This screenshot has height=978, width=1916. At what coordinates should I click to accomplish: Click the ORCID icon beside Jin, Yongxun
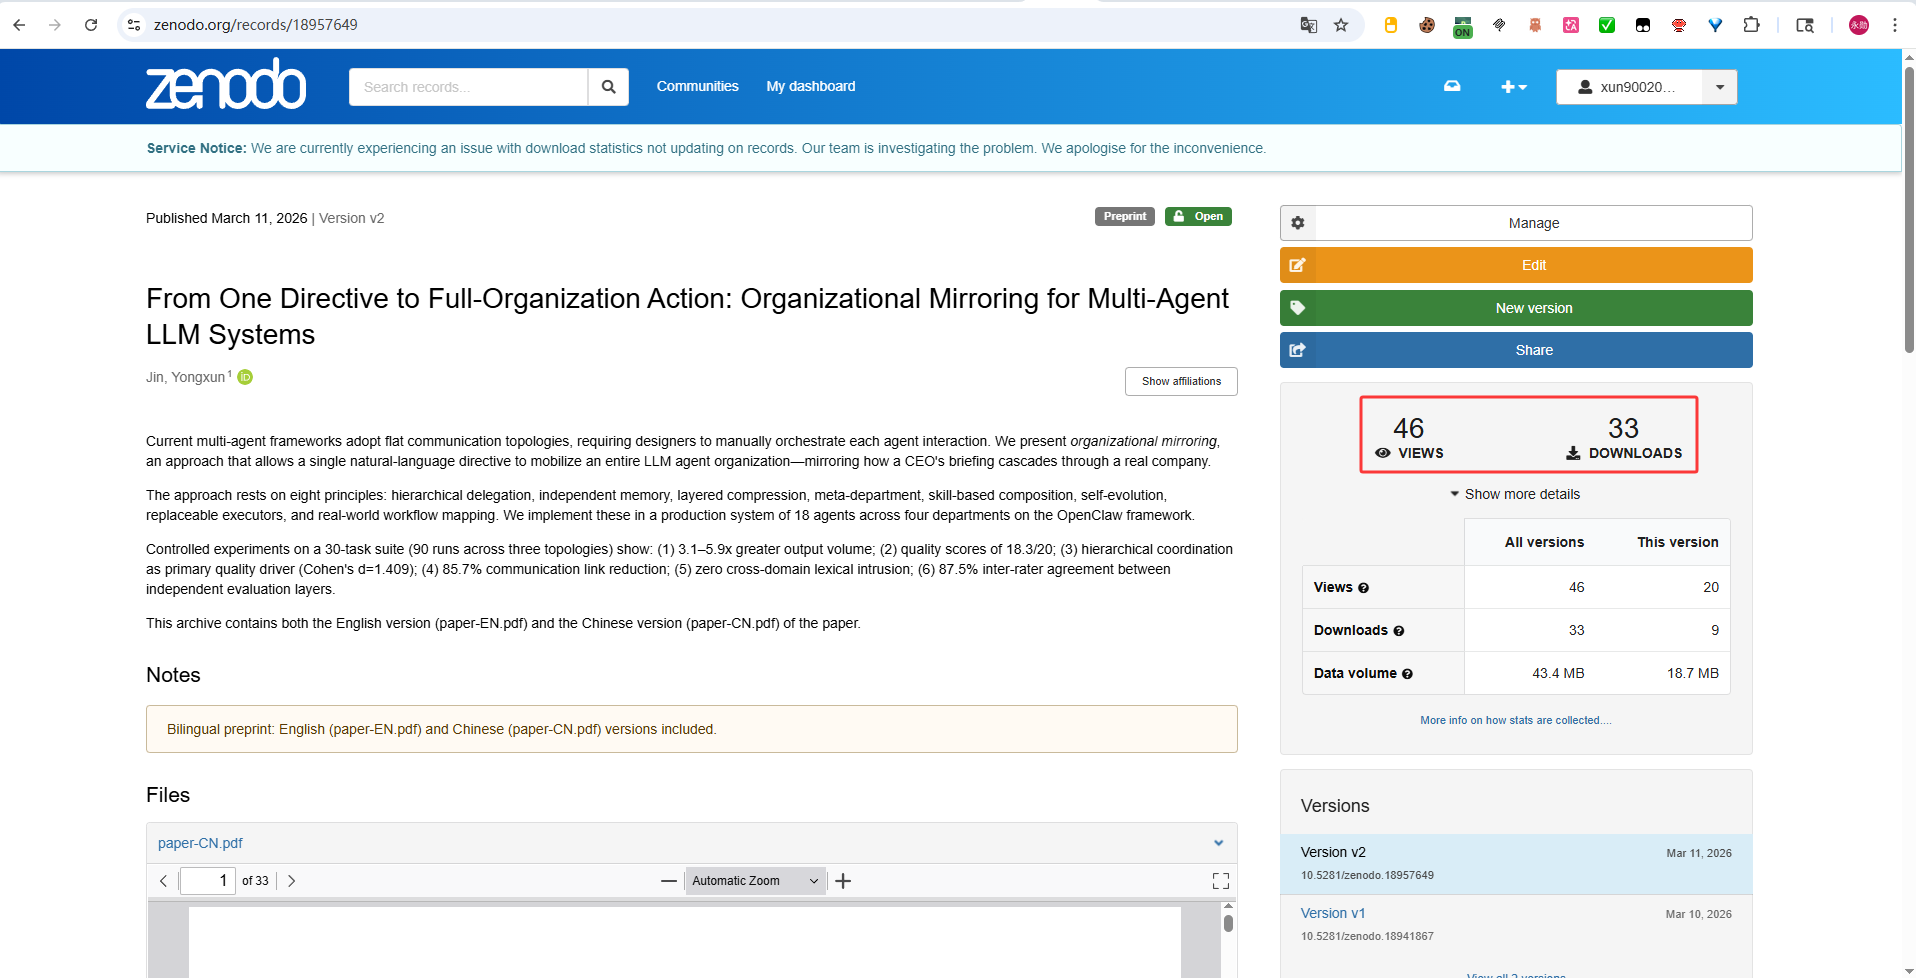(245, 377)
